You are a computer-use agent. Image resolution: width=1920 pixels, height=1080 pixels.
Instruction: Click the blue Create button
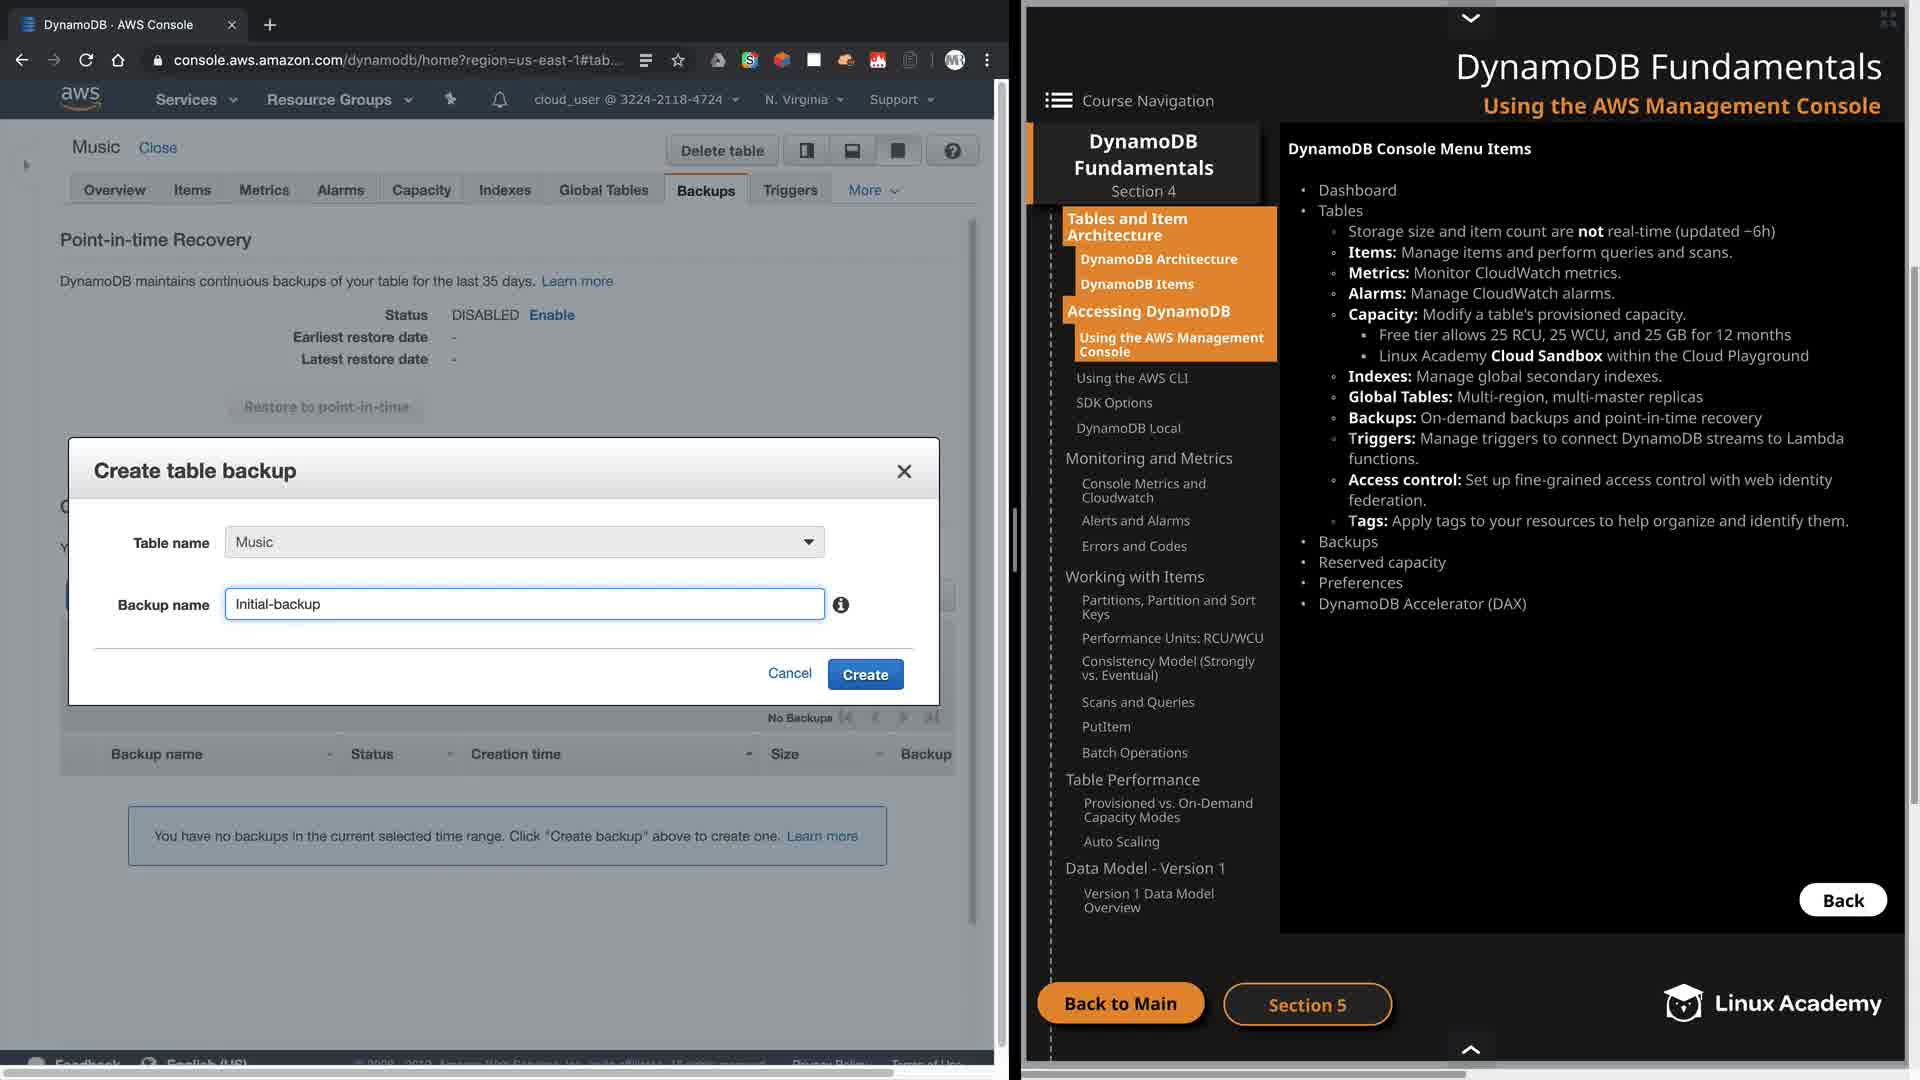865,675
